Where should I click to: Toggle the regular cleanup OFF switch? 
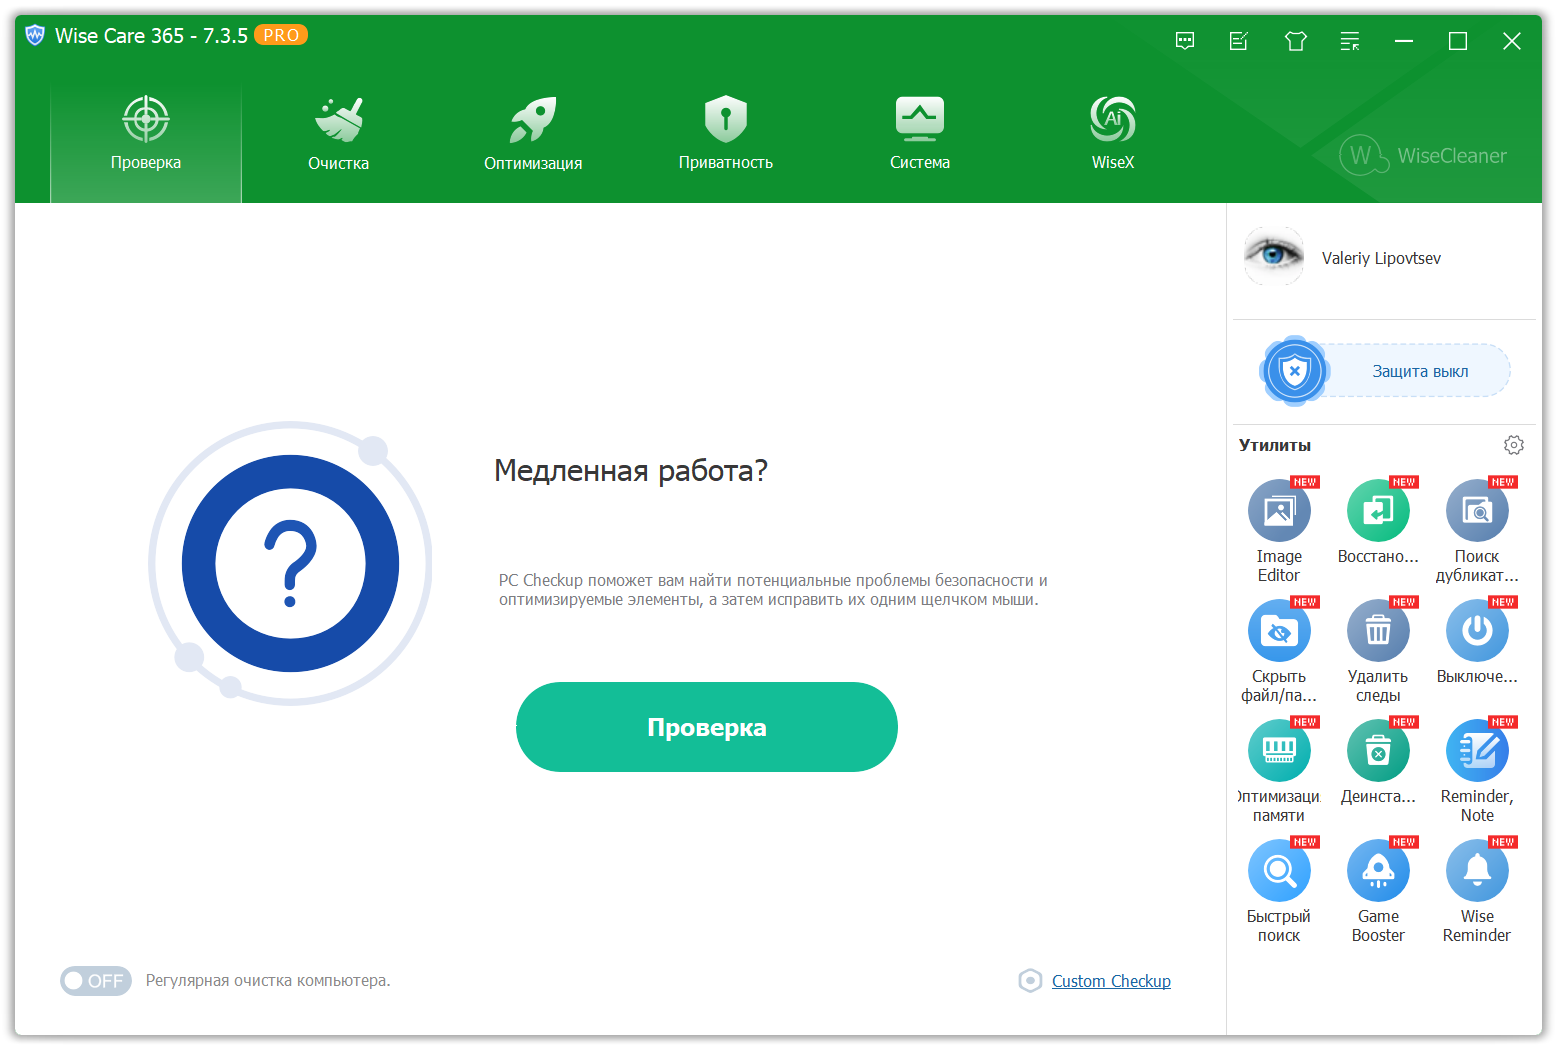click(96, 981)
